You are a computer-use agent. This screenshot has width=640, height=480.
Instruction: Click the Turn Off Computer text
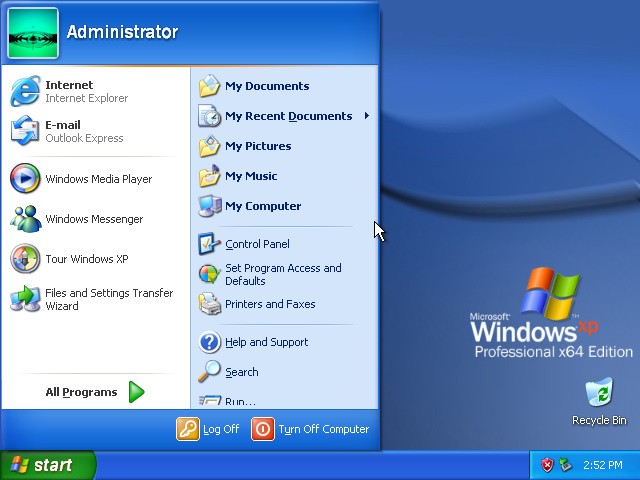coord(324,429)
